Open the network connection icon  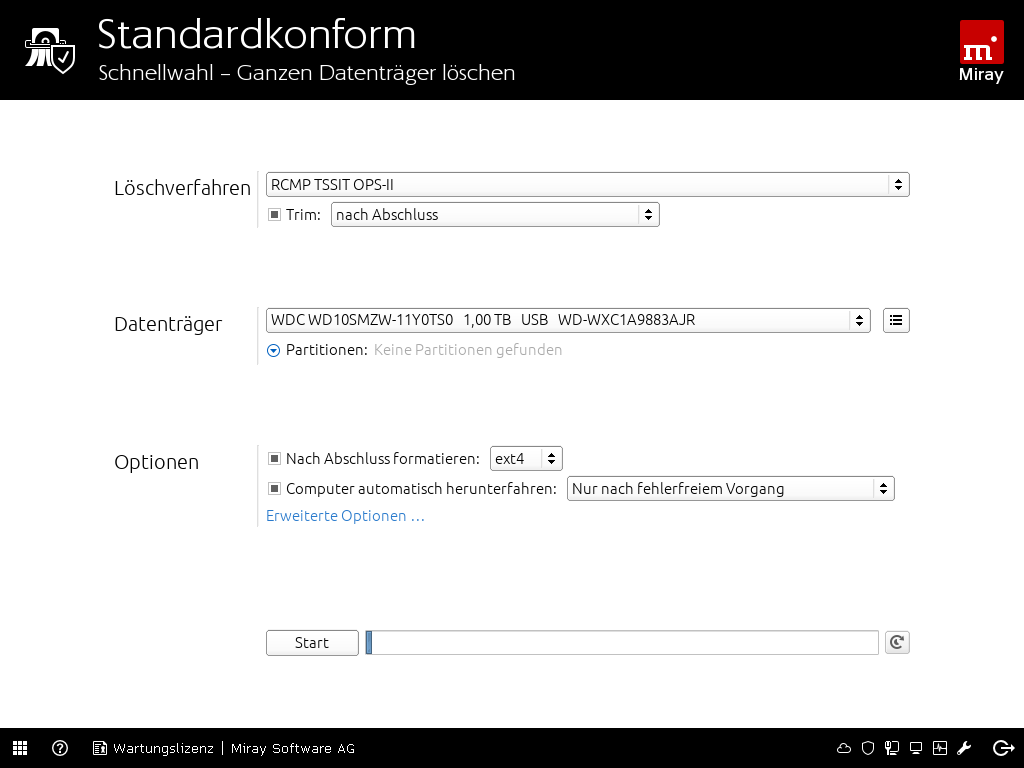click(x=891, y=748)
